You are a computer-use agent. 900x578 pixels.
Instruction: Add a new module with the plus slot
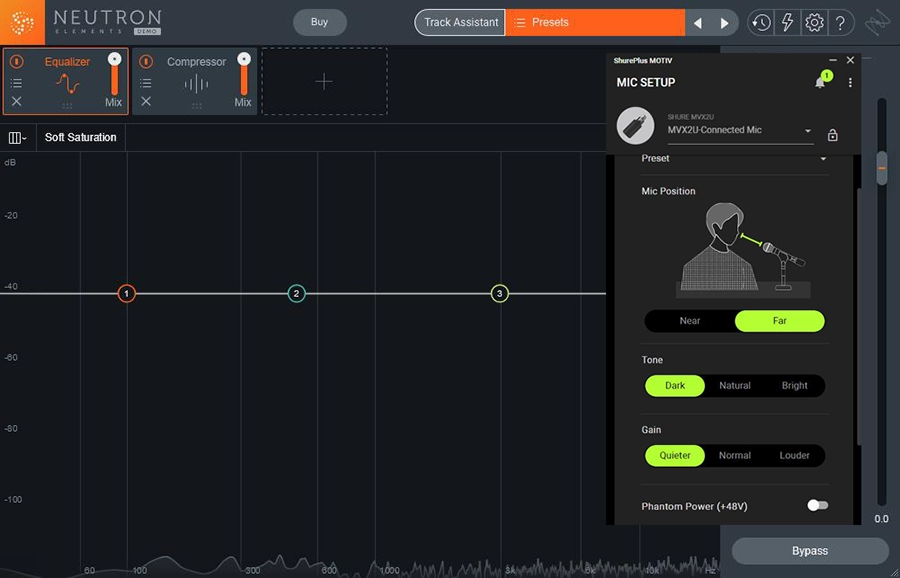[x=324, y=82]
